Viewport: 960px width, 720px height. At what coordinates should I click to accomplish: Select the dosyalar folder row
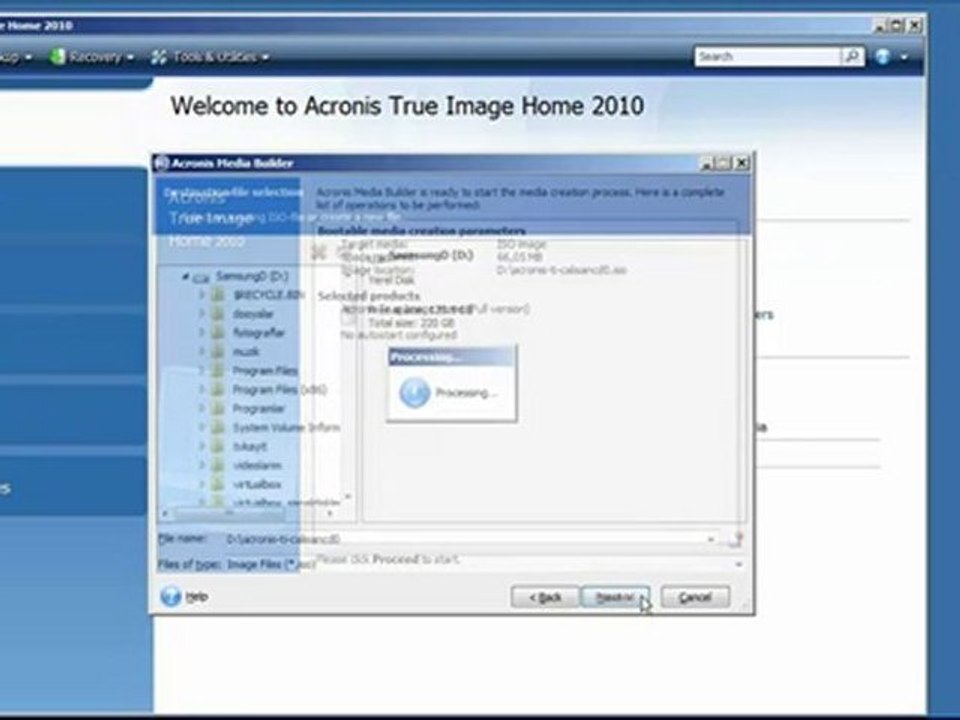[252, 313]
